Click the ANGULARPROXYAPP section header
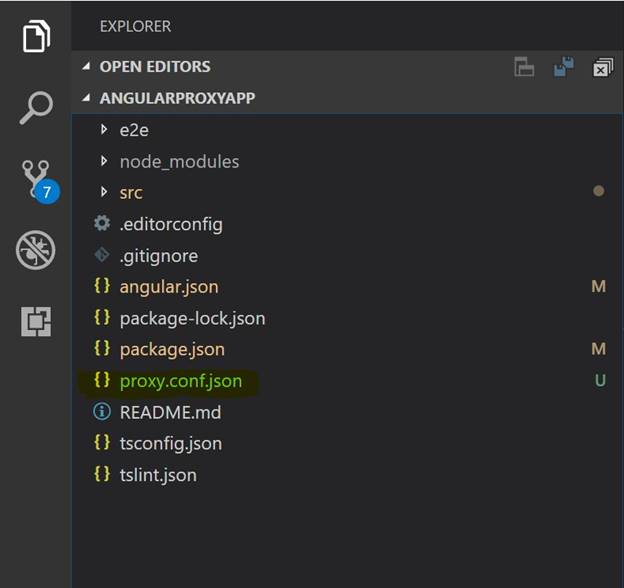Viewport: 624px width, 588px height. pyautogui.click(x=177, y=98)
